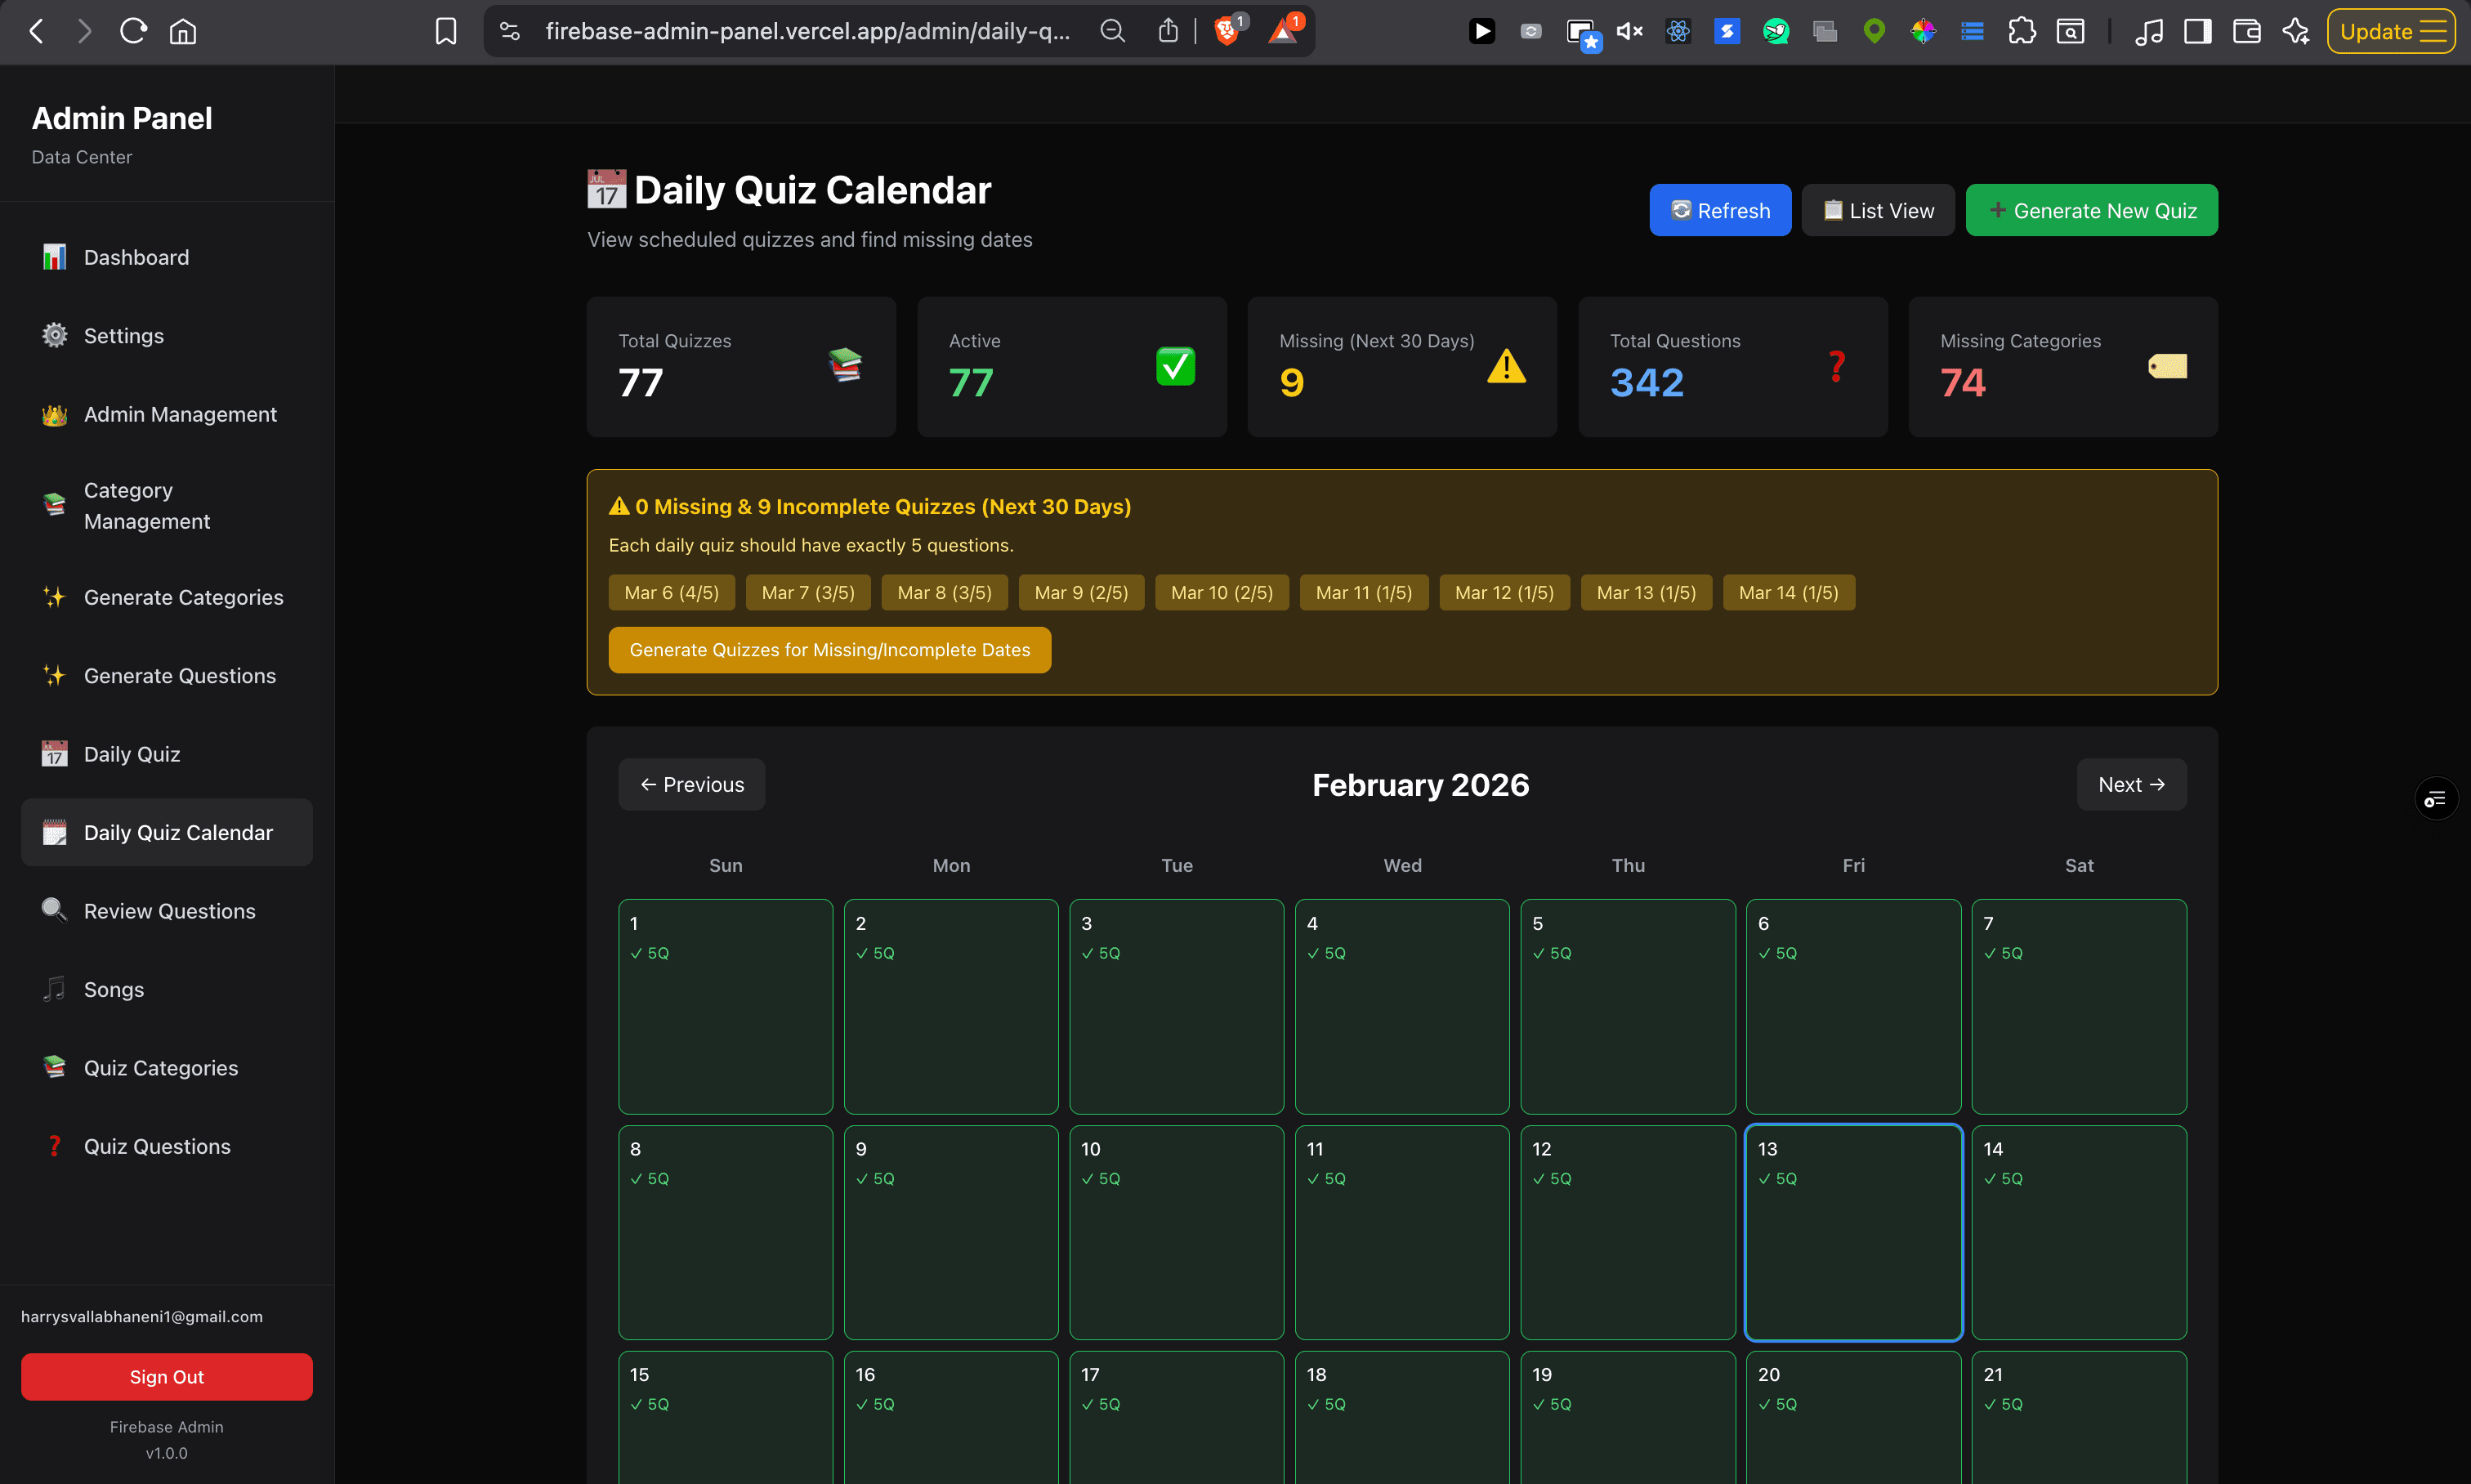
Task: Toggle the muted tab speaker icon
Action: (1629, 31)
